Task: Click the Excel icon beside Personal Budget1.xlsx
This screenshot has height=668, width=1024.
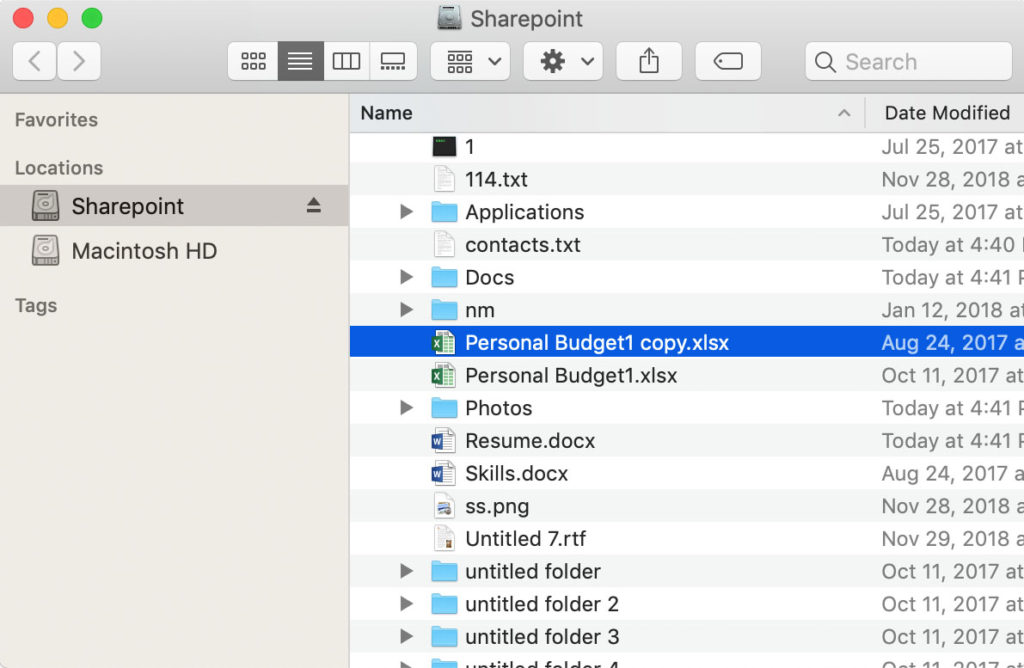Action: pyautogui.click(x=444, y=374)
